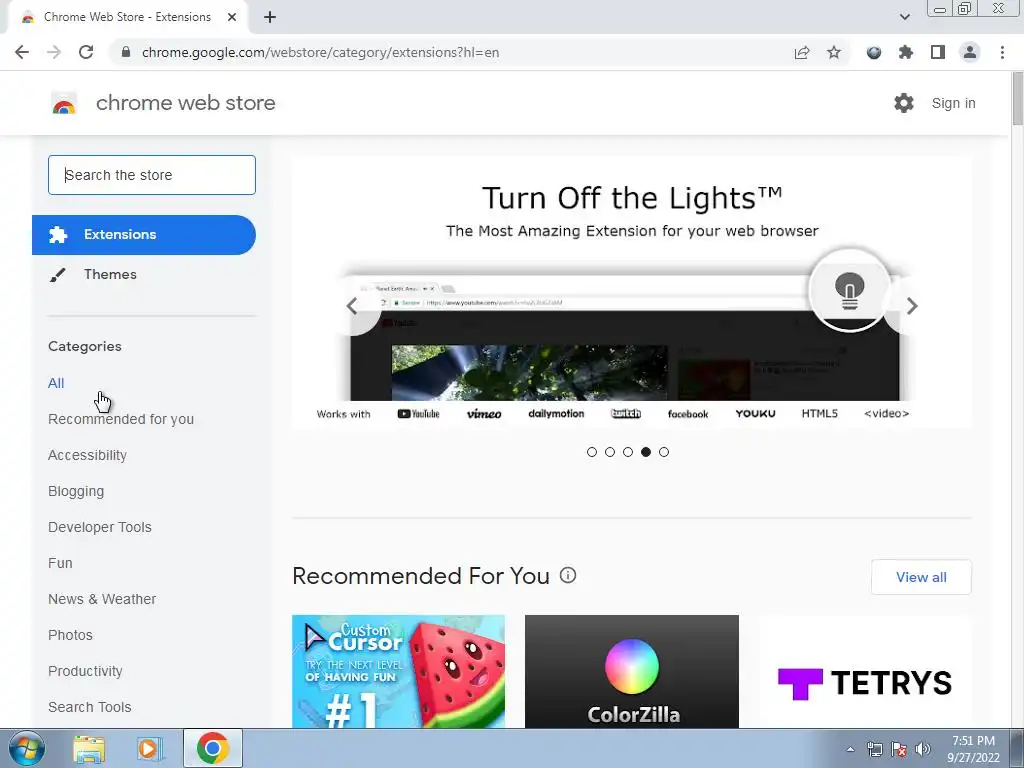Open the Windows Start menu
Screen dimensions: 1024x768
click(27, 748)
